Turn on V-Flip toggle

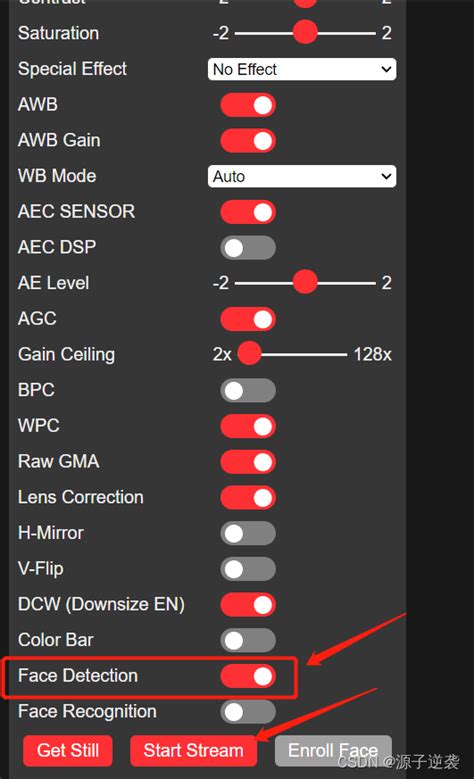tap(248, 569)
